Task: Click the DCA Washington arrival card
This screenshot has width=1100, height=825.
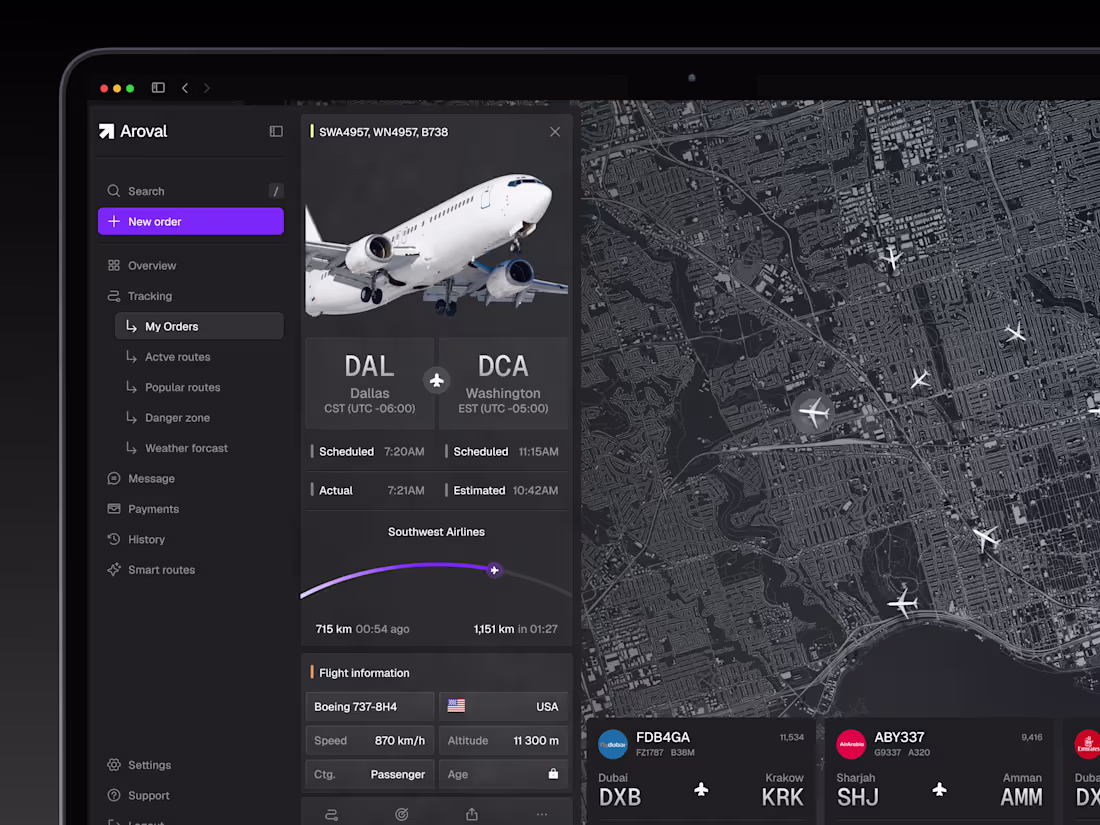Action: pyautogui.click(x=503, y=383)
